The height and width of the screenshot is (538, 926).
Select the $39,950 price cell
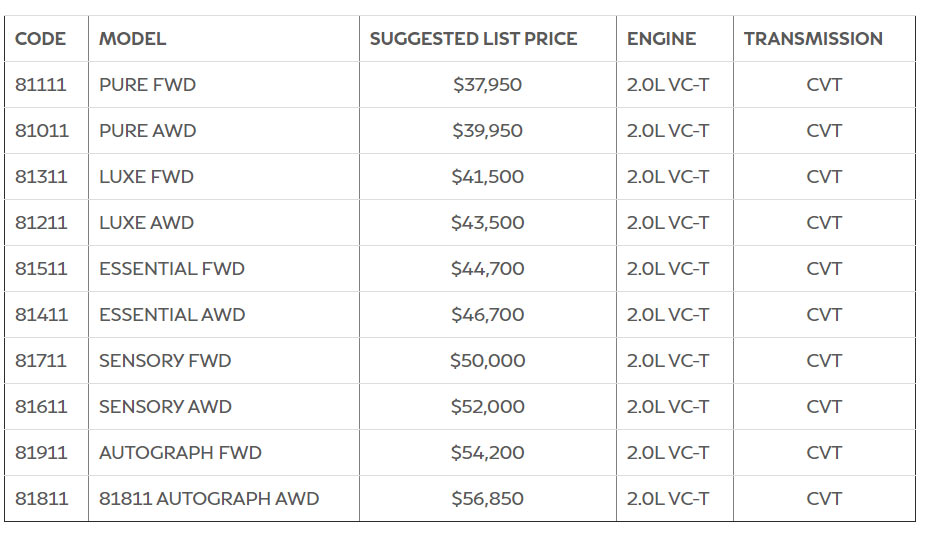[487, 131]
